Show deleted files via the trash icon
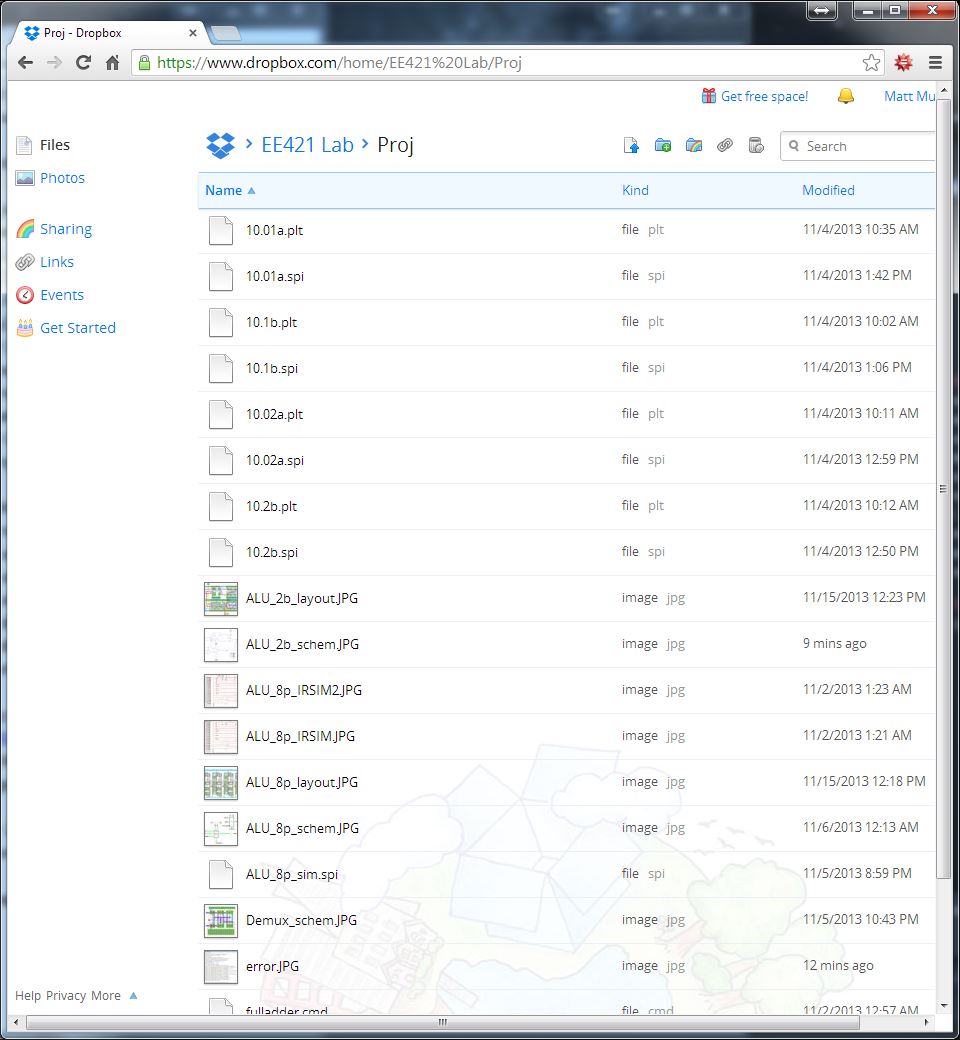Screen dimensions: 960x1040 [x=757, y=145]
